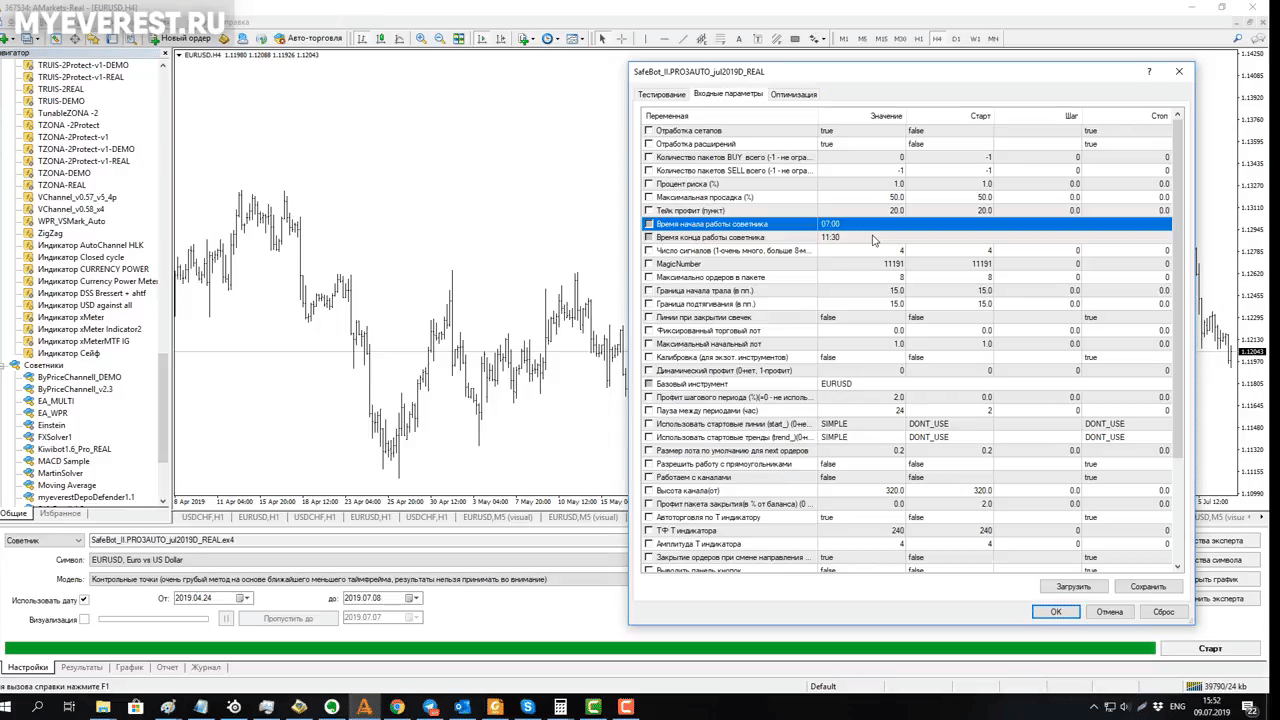Open the Calculator taskbar icon

pos(560,707)
